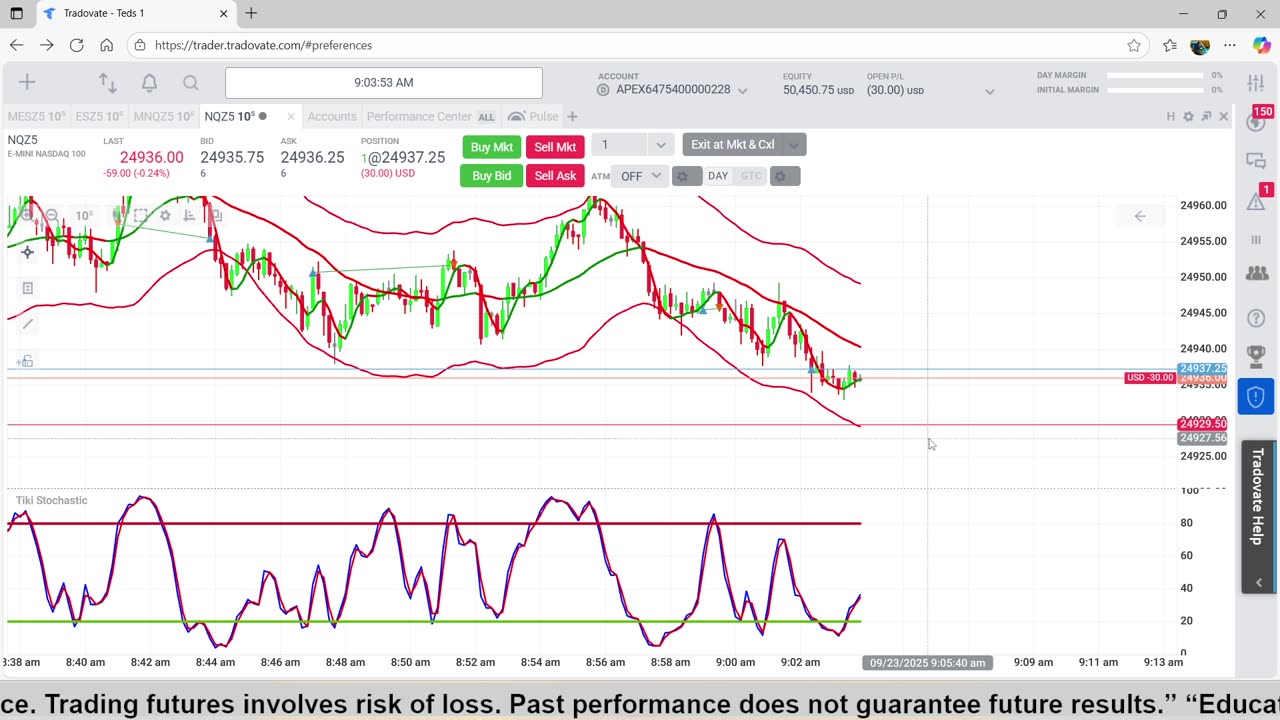This screenshot has height=720, width=1280.
Task: Click the order quantity field showing 1
Action: (621, 145)
